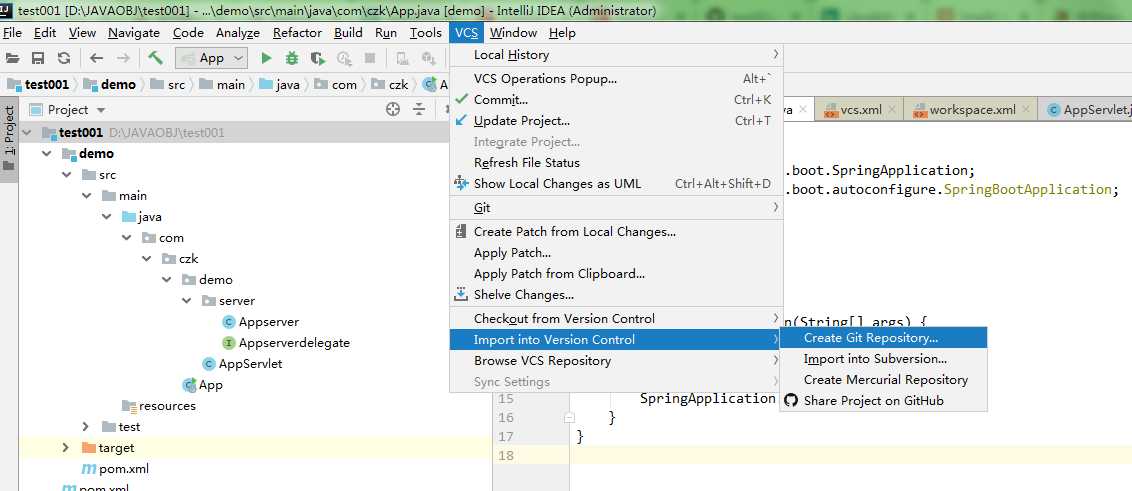Screen dimensions: 1132x491
Task: Open Checkout from Version Control submenu
Action: [x=616, y=318]
